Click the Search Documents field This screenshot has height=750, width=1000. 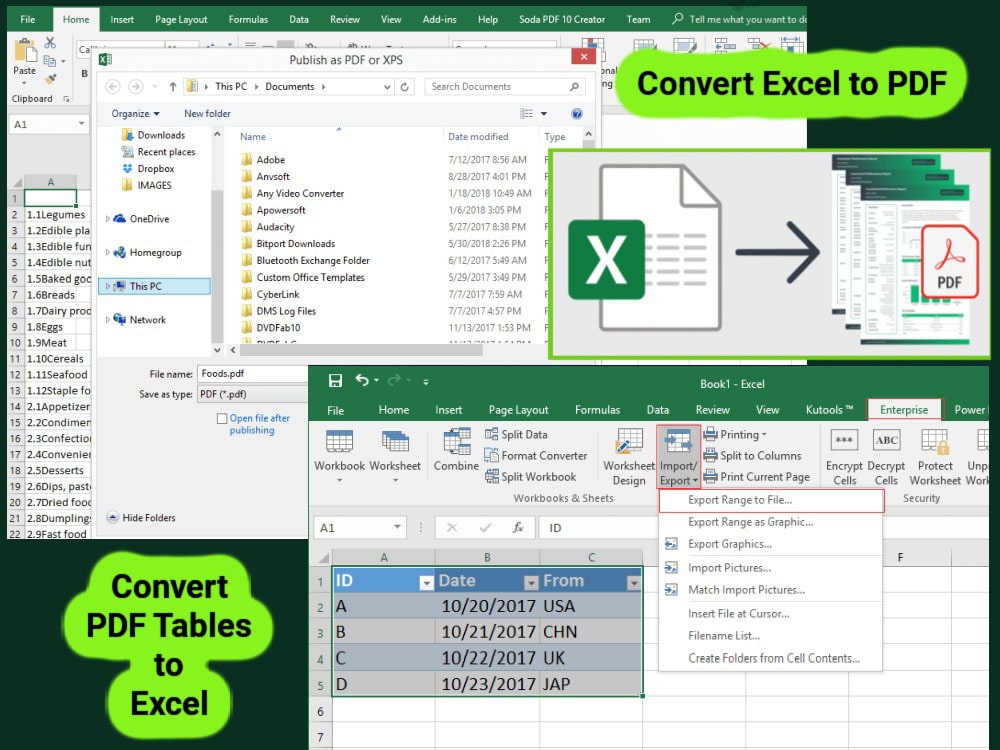[504, 87]
